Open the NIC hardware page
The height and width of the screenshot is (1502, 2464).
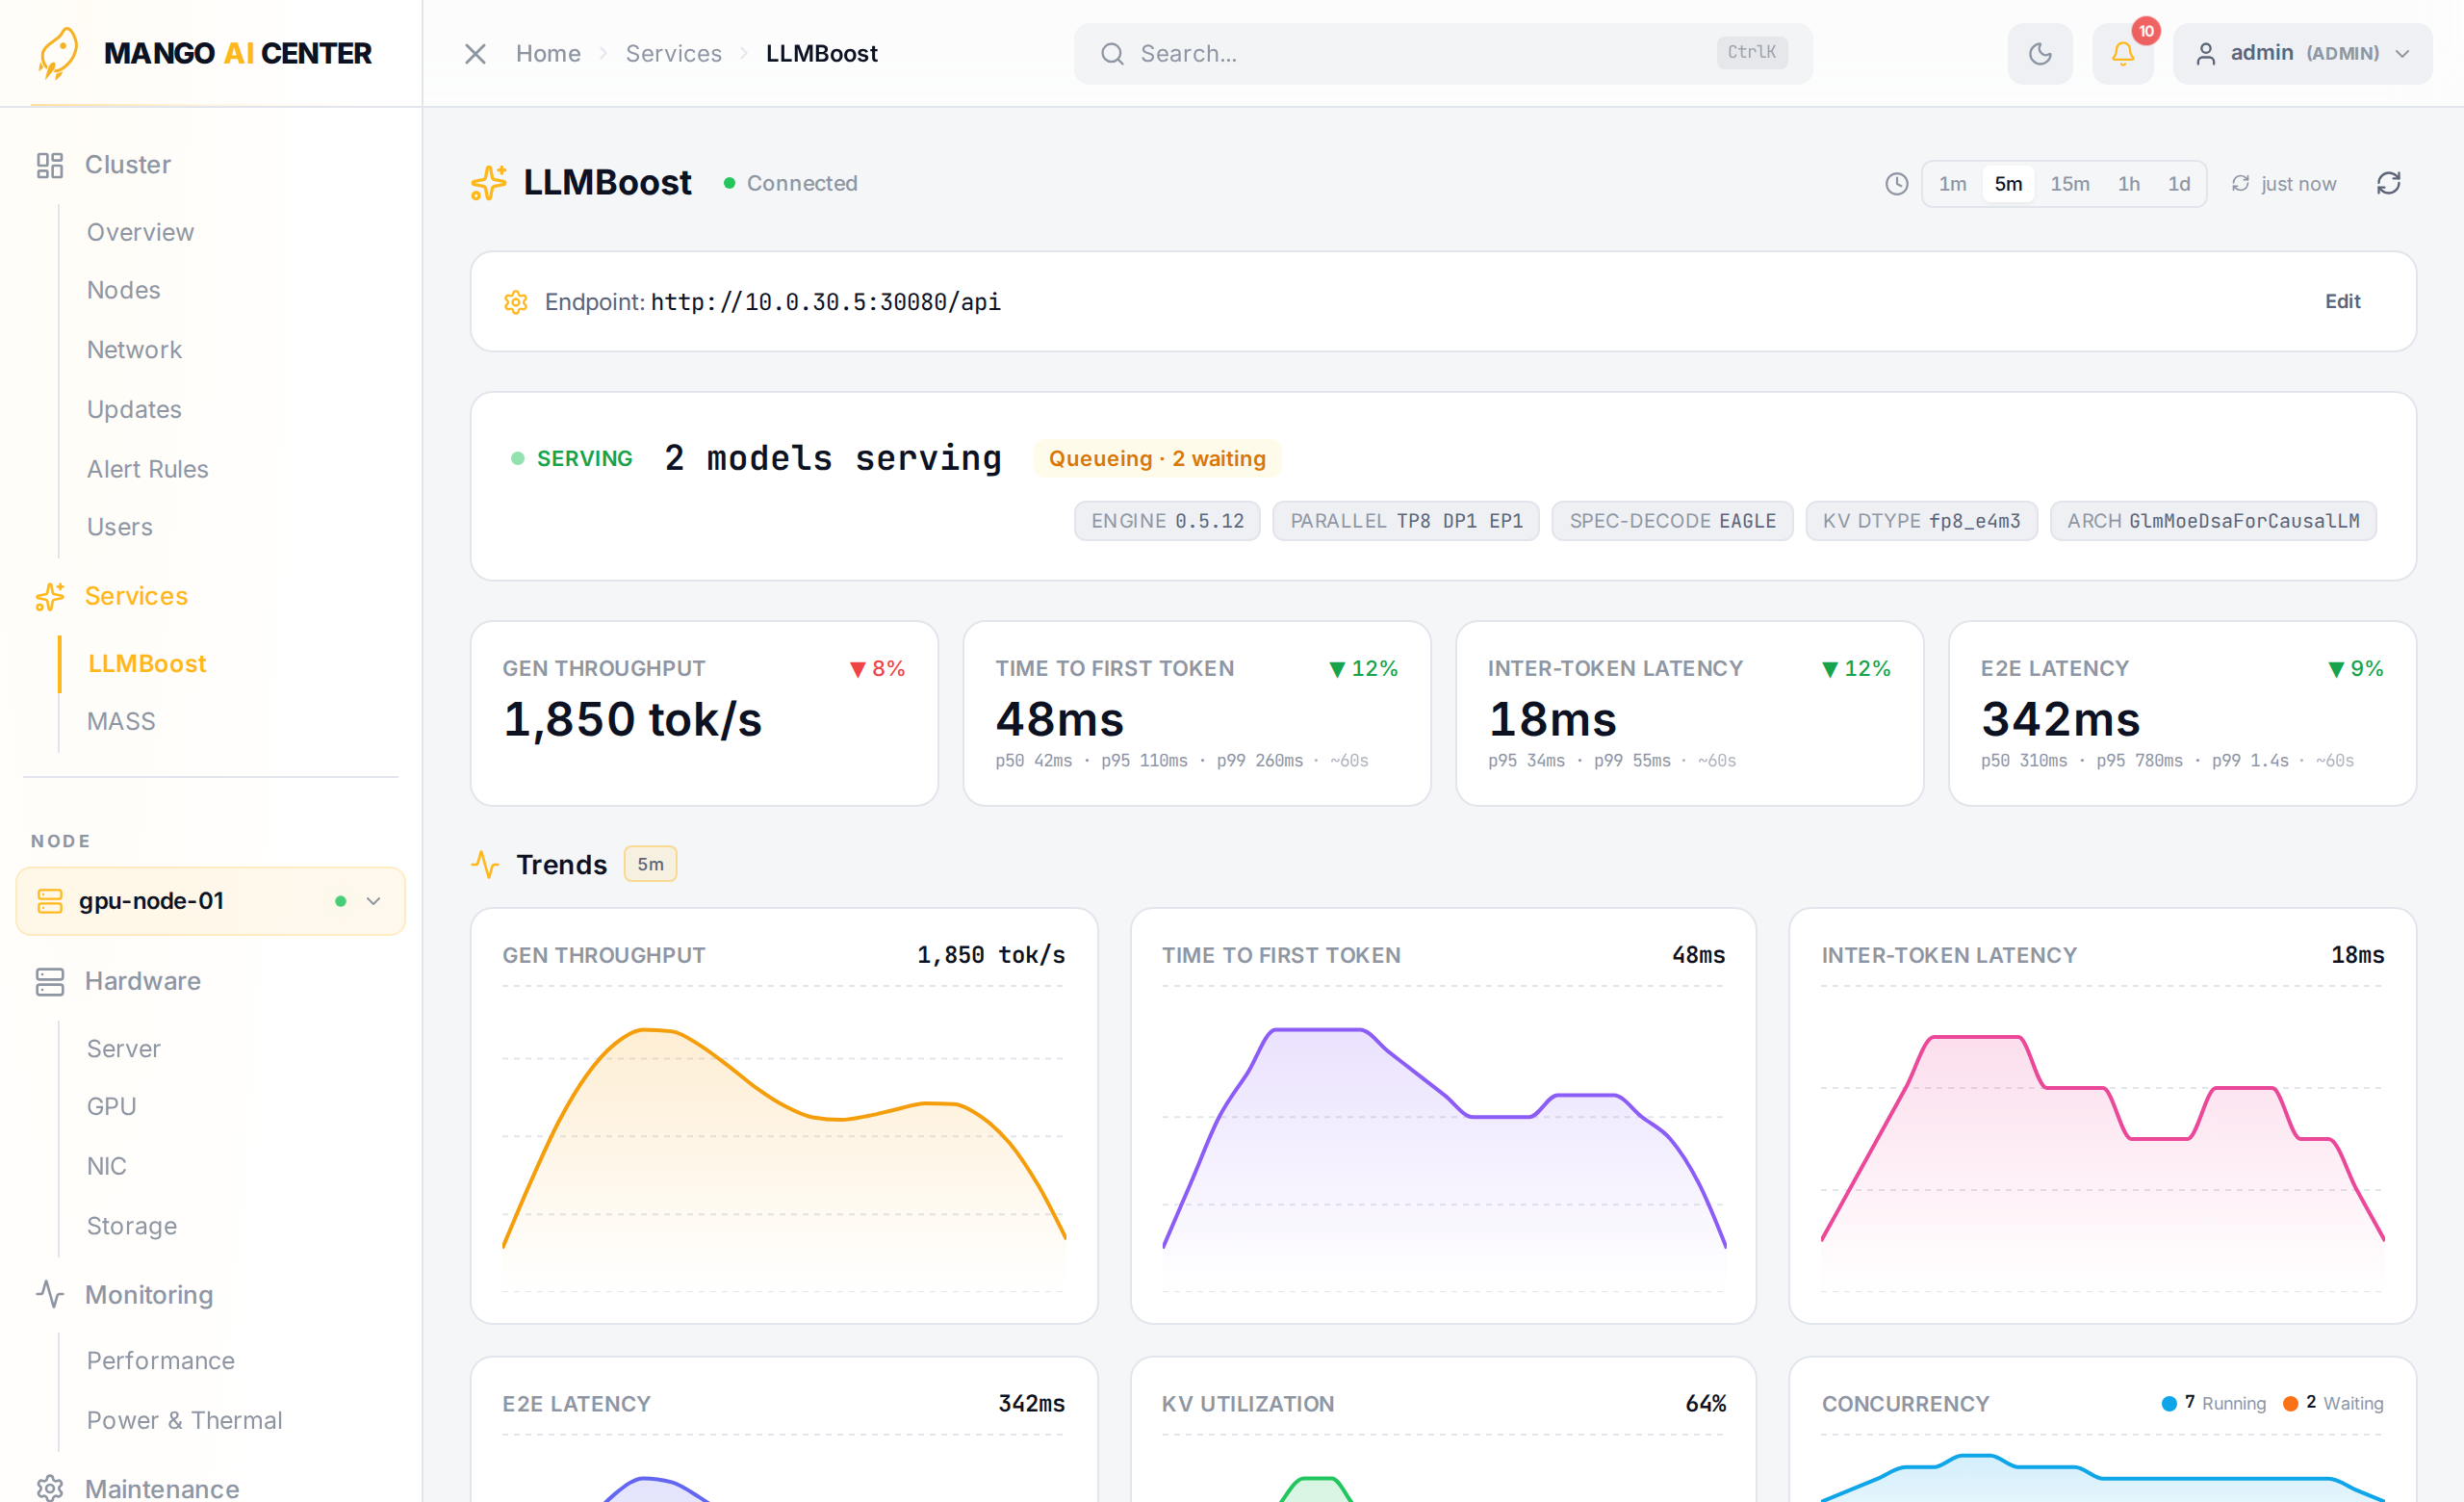(106, 1166)
